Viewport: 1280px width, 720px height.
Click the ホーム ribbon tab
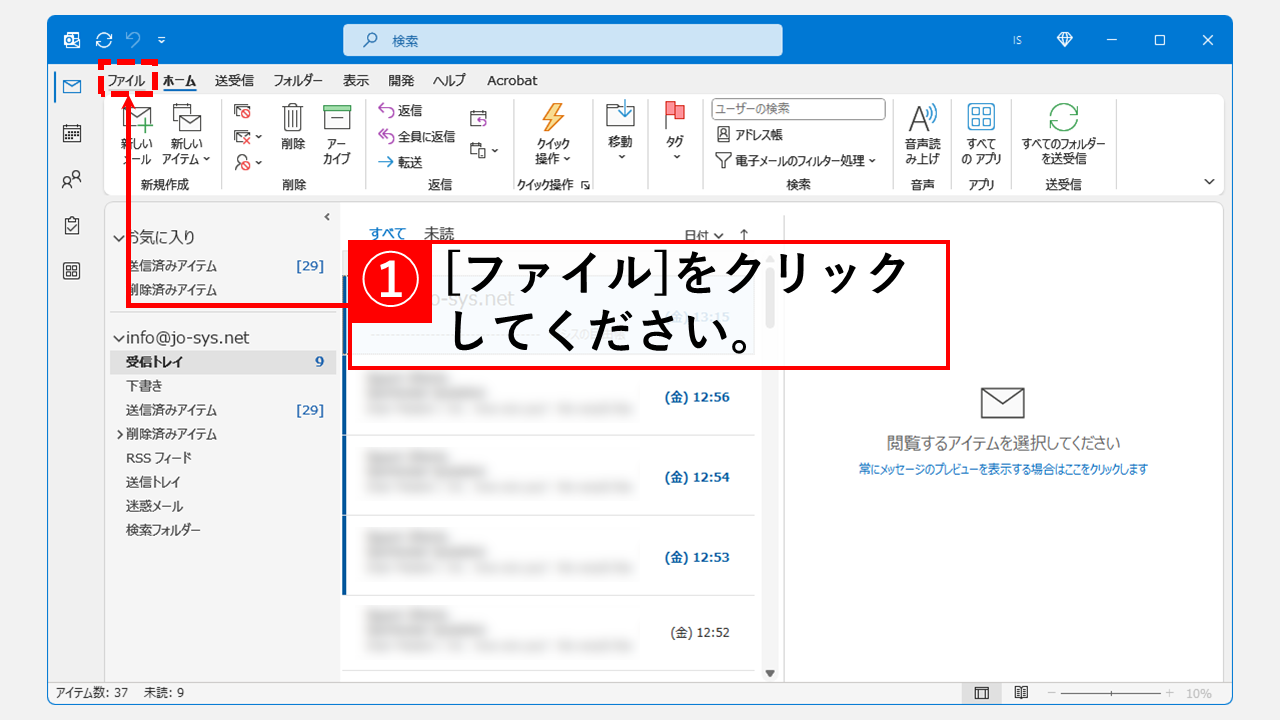tap(179, 80)
